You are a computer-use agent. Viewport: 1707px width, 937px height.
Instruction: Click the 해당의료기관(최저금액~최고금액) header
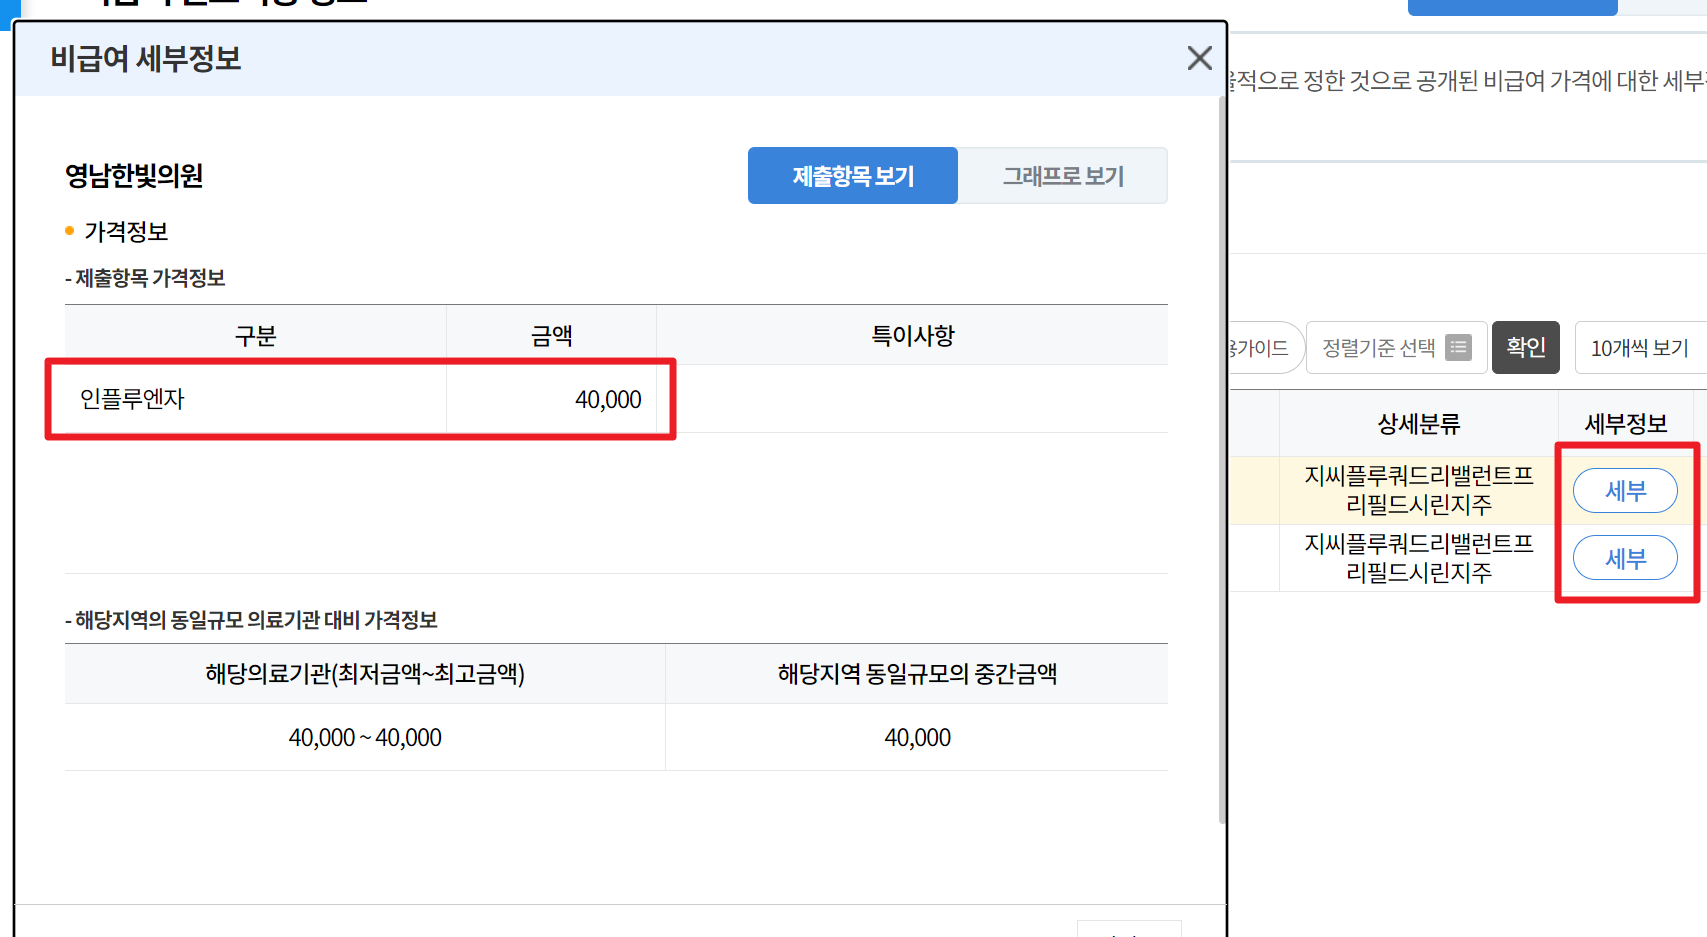pos(365,674)
